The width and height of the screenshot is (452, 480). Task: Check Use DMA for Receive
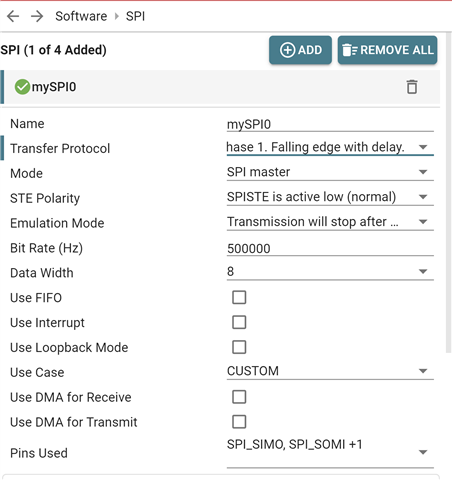point(239,397)
